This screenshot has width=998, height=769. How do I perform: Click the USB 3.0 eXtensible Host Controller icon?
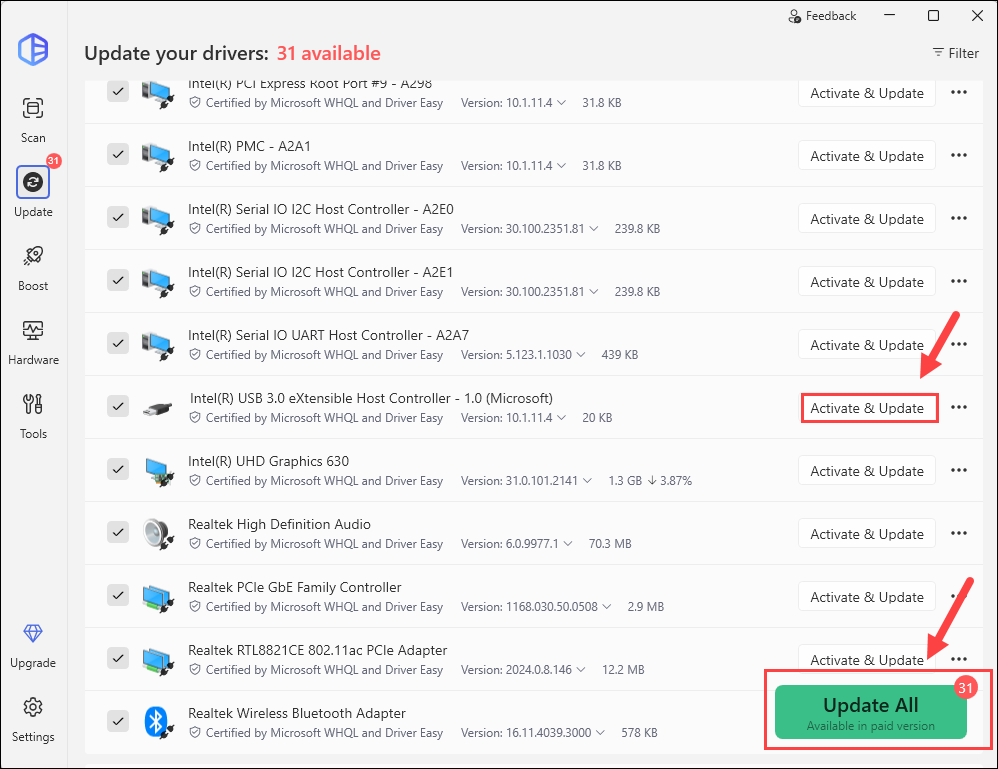[158, 408]
